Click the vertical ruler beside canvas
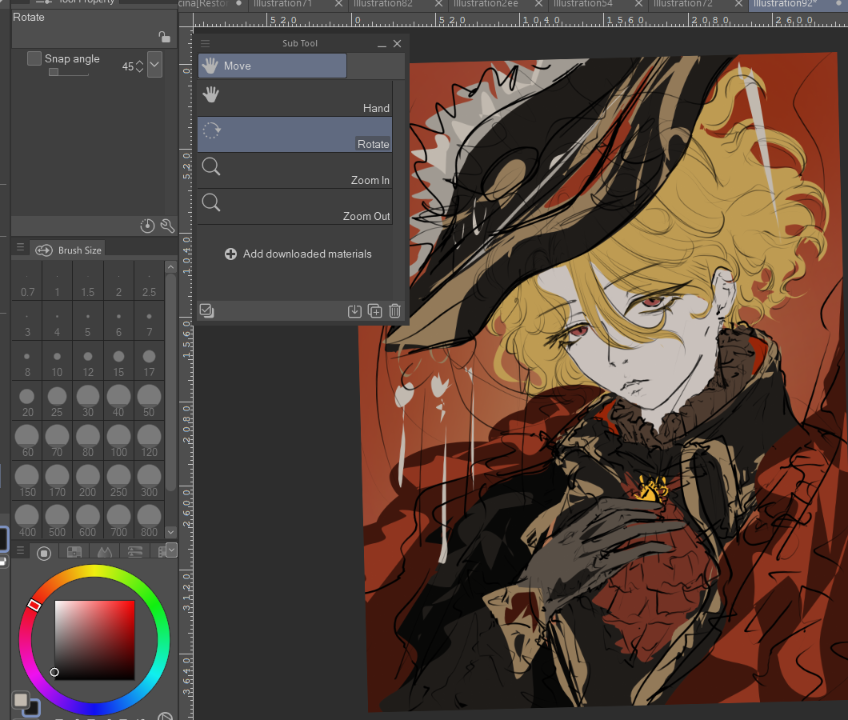 (x=186, y=373)
